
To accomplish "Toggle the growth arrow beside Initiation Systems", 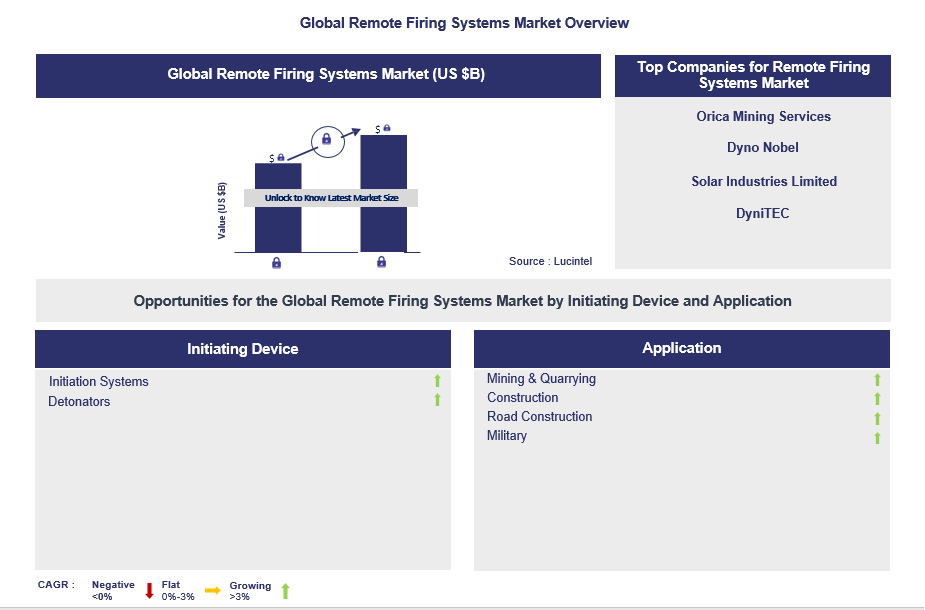I will pyautogui.click(x=437, y=381).
